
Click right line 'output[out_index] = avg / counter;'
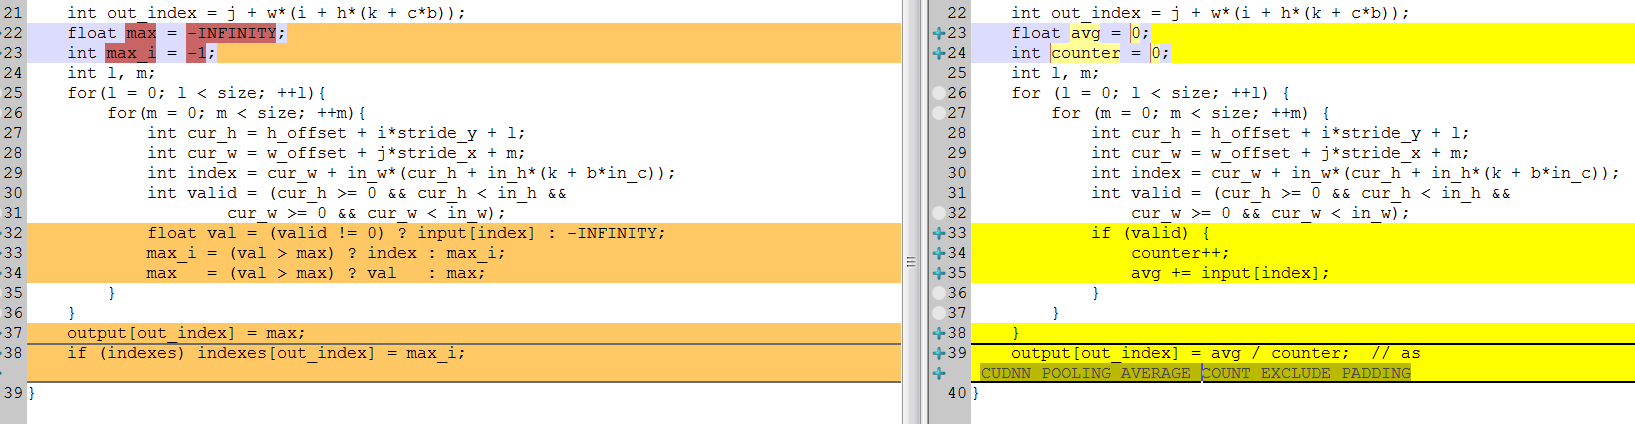tap(1180, 353)
